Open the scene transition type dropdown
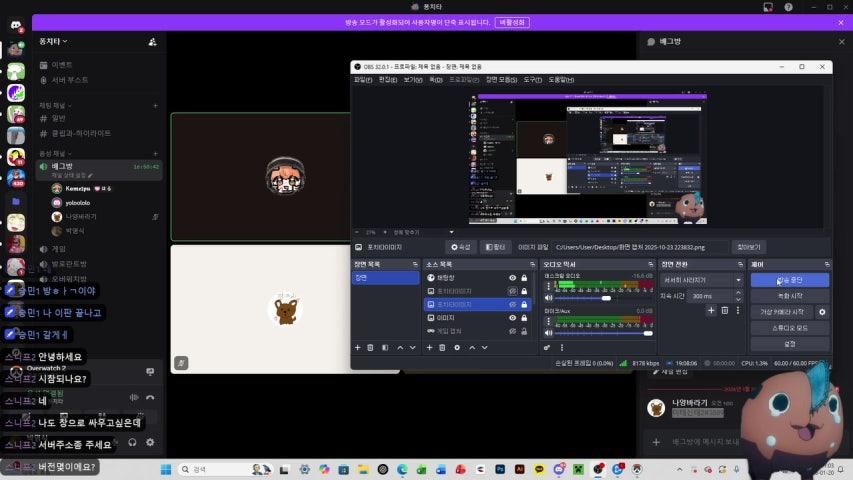Screen dimensions: 853x480 click(698, 280)
